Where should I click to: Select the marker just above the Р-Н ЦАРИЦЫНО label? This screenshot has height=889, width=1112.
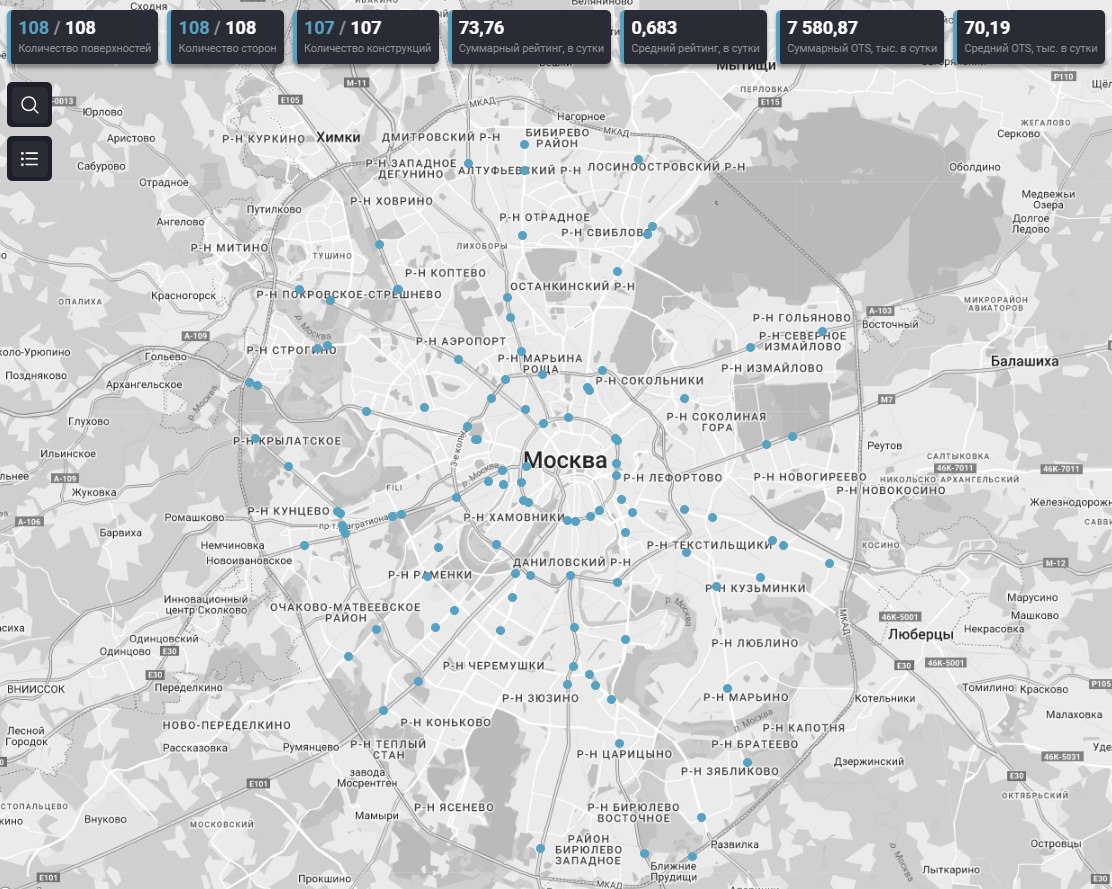point(619,744)
